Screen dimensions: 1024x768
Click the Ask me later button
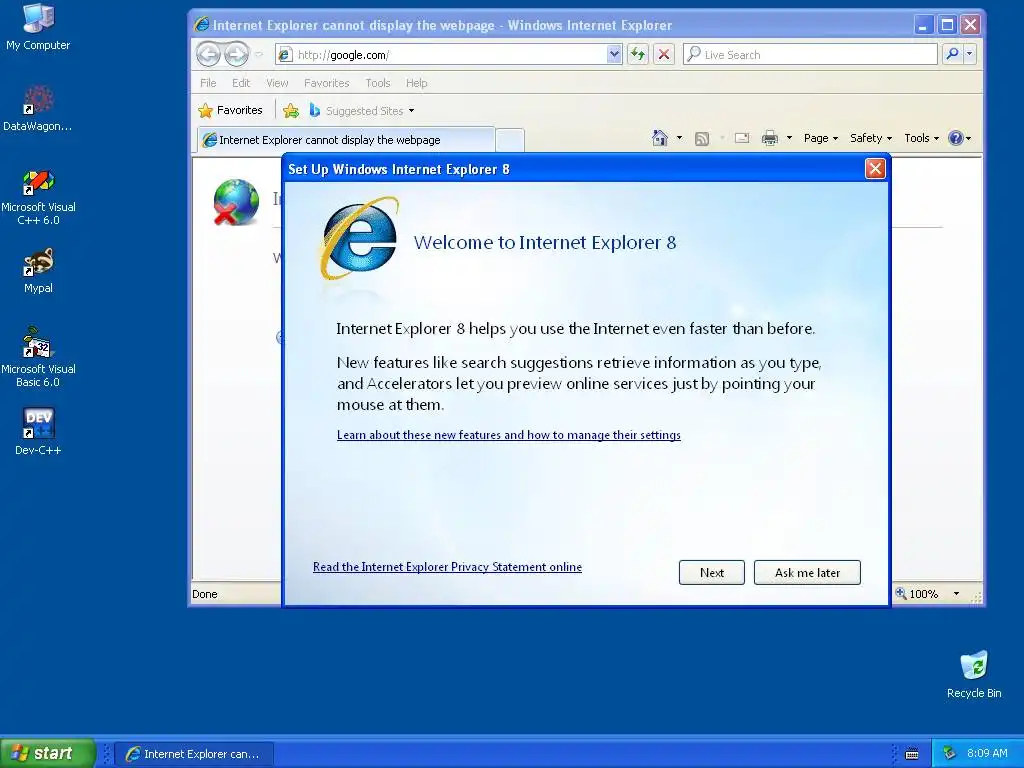(807, 573)
